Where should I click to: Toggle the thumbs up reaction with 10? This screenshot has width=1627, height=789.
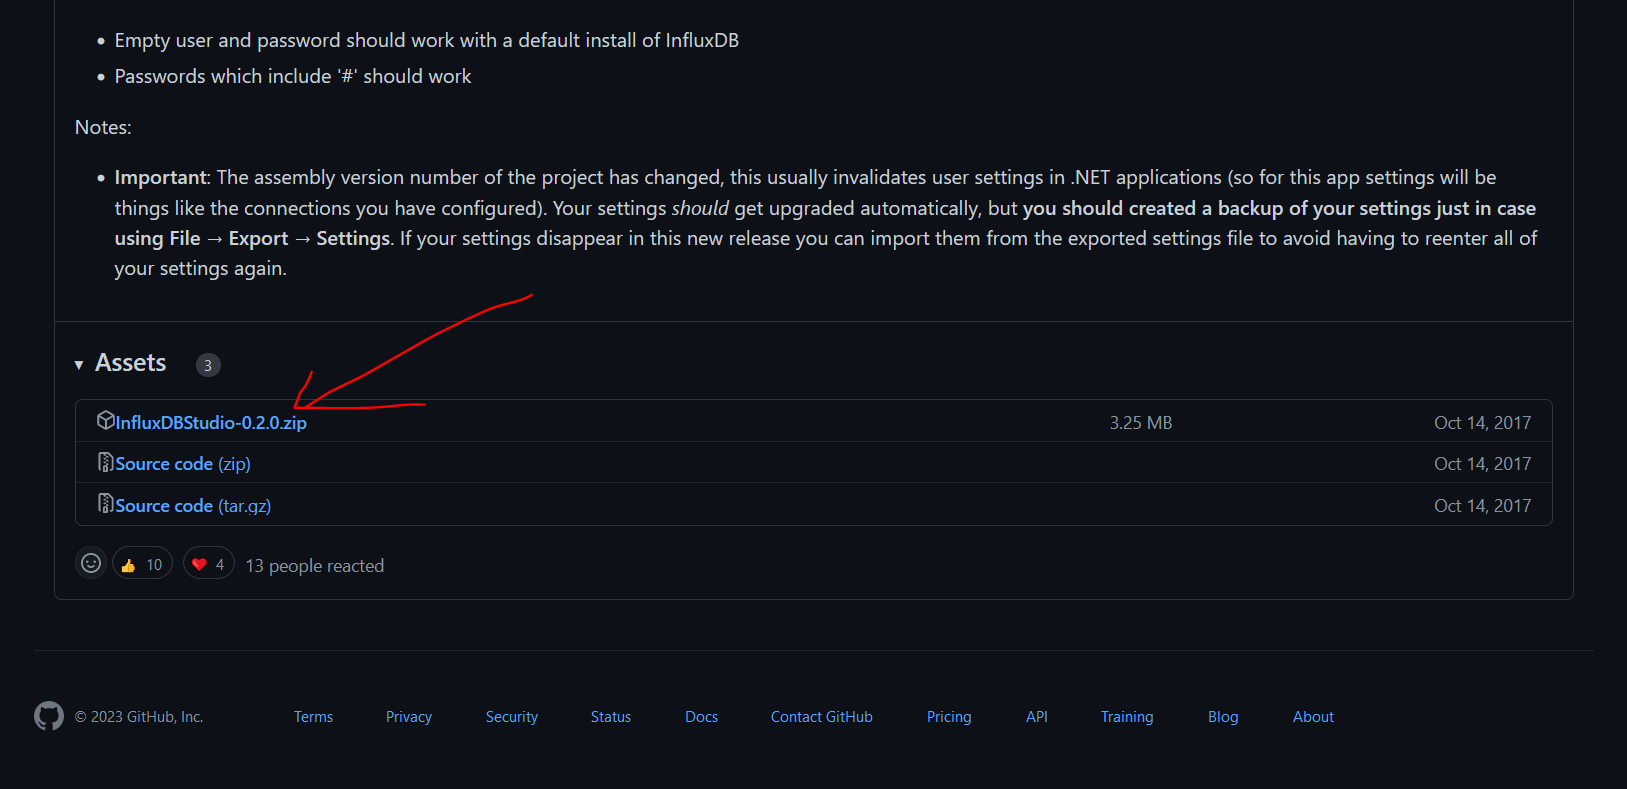pos(142,564)
